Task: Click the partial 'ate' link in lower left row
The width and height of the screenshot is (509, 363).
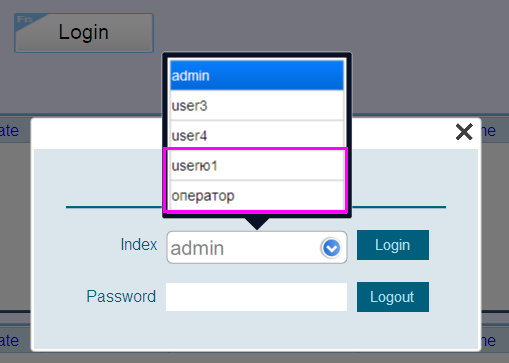Action: (9, 341)
